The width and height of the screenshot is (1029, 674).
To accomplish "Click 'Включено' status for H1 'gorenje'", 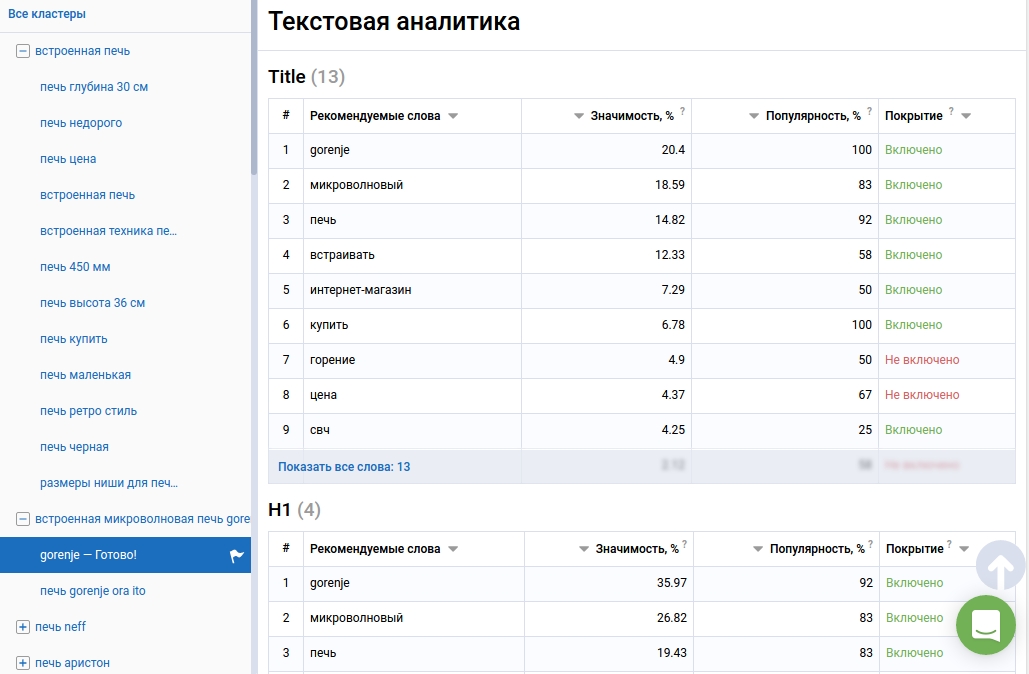I will click(x=914, y=583).
